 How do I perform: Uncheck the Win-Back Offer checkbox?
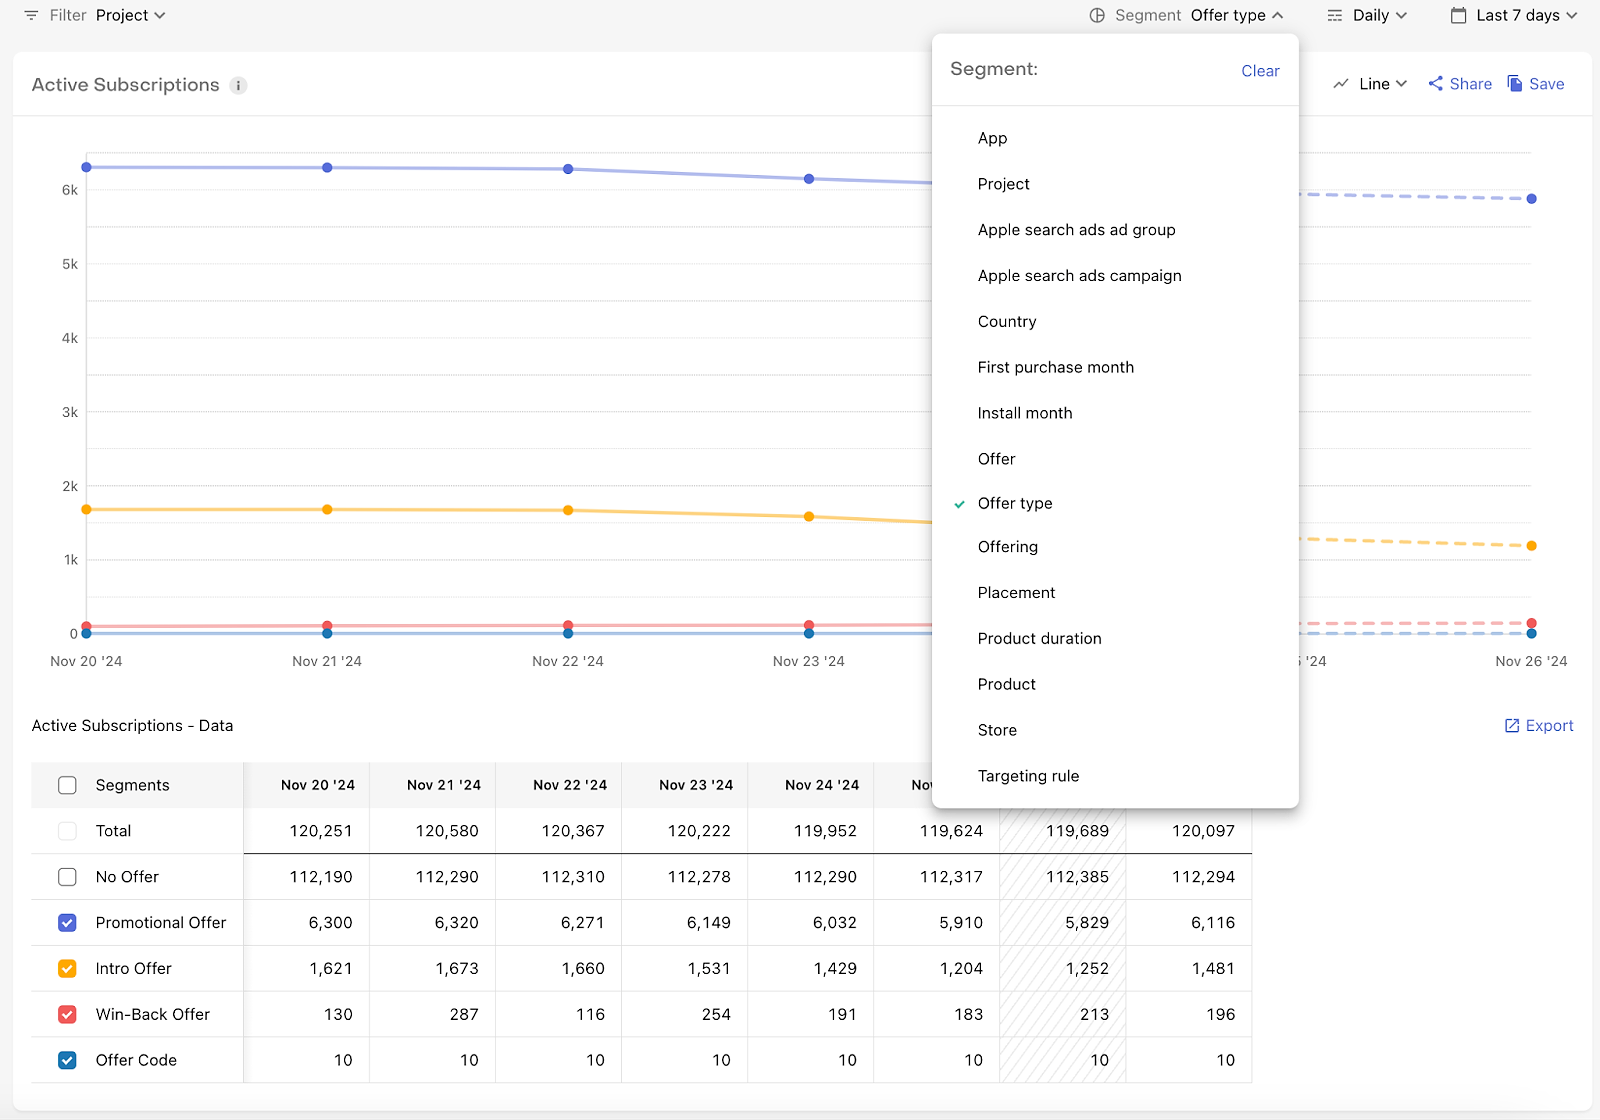[x=67, y=1015]
